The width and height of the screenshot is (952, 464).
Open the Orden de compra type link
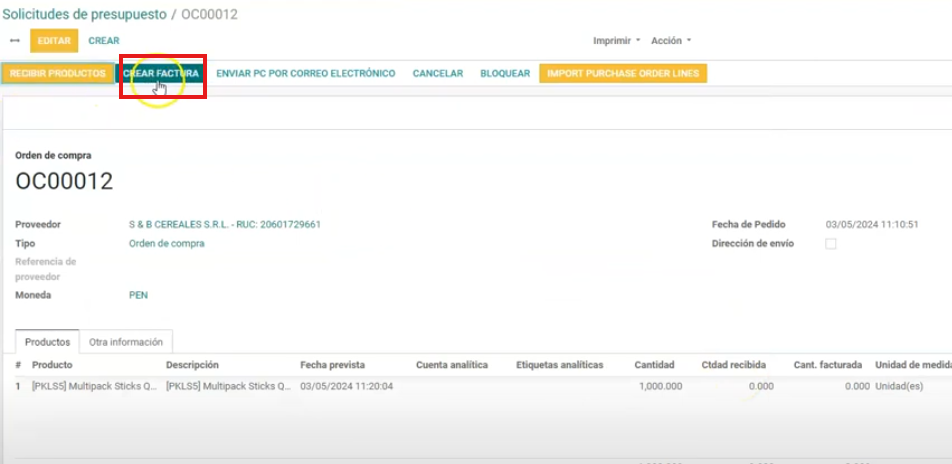[x=166, y=244]
